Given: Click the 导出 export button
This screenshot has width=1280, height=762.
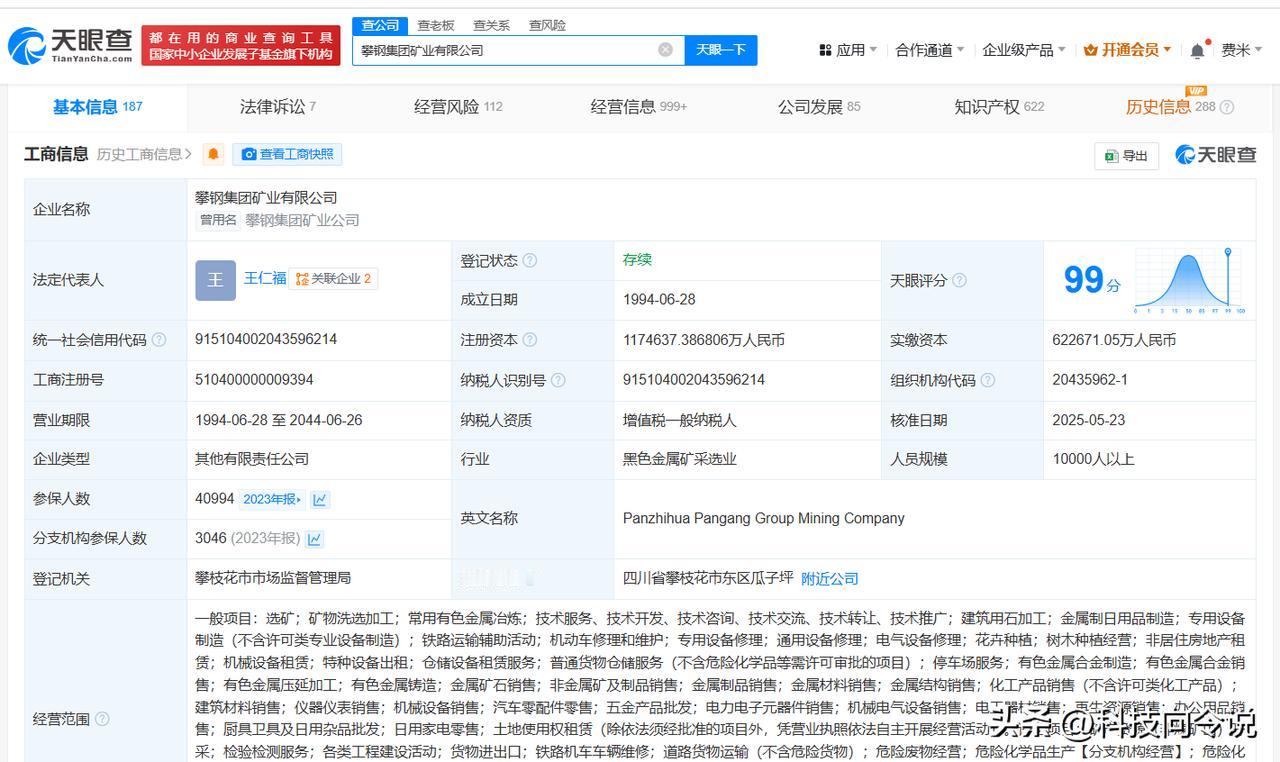Looking at the screenshot, I should [1126, 155].
